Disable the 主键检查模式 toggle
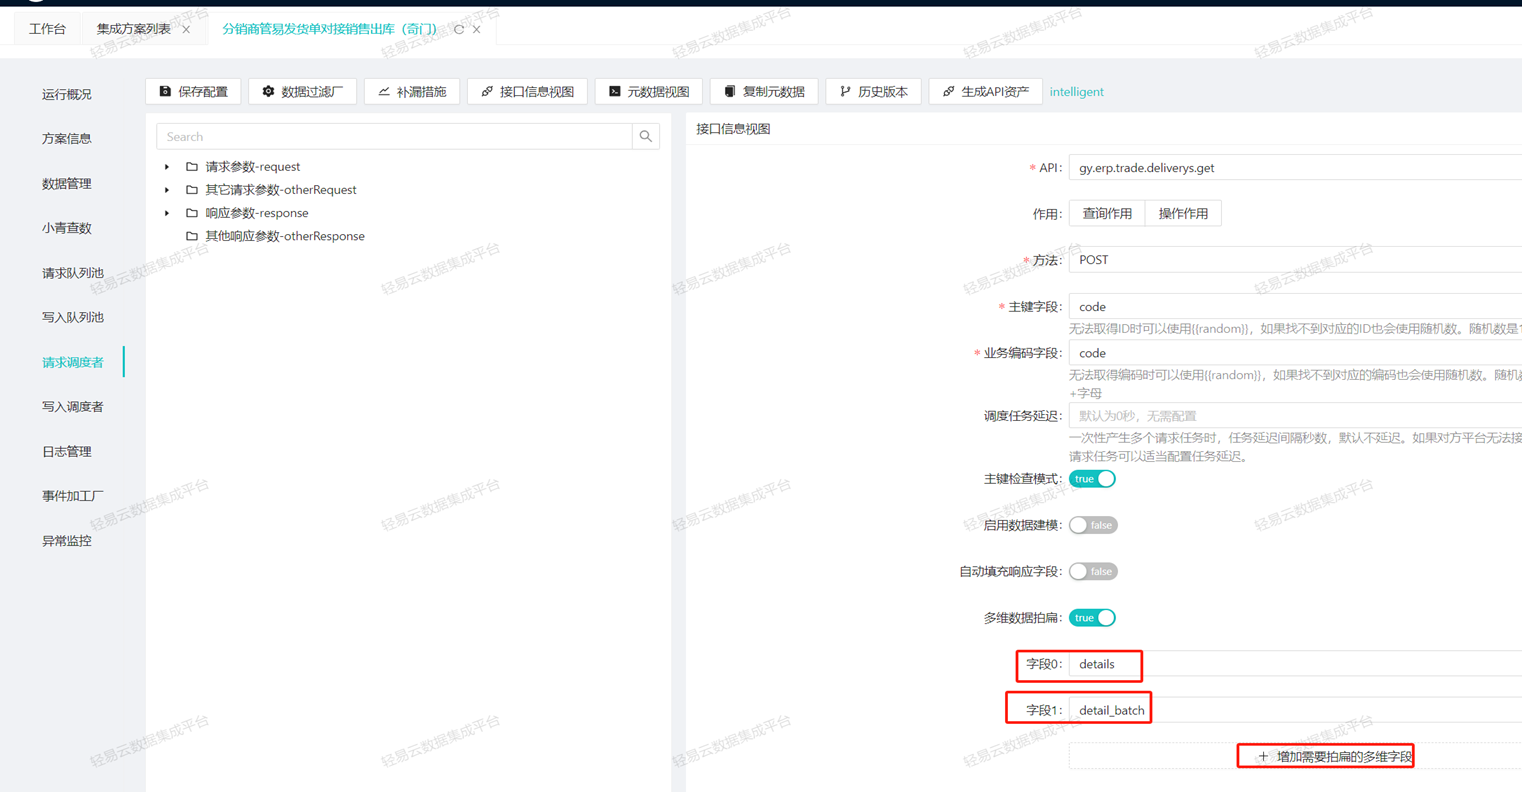 (x=1092, y=479)
